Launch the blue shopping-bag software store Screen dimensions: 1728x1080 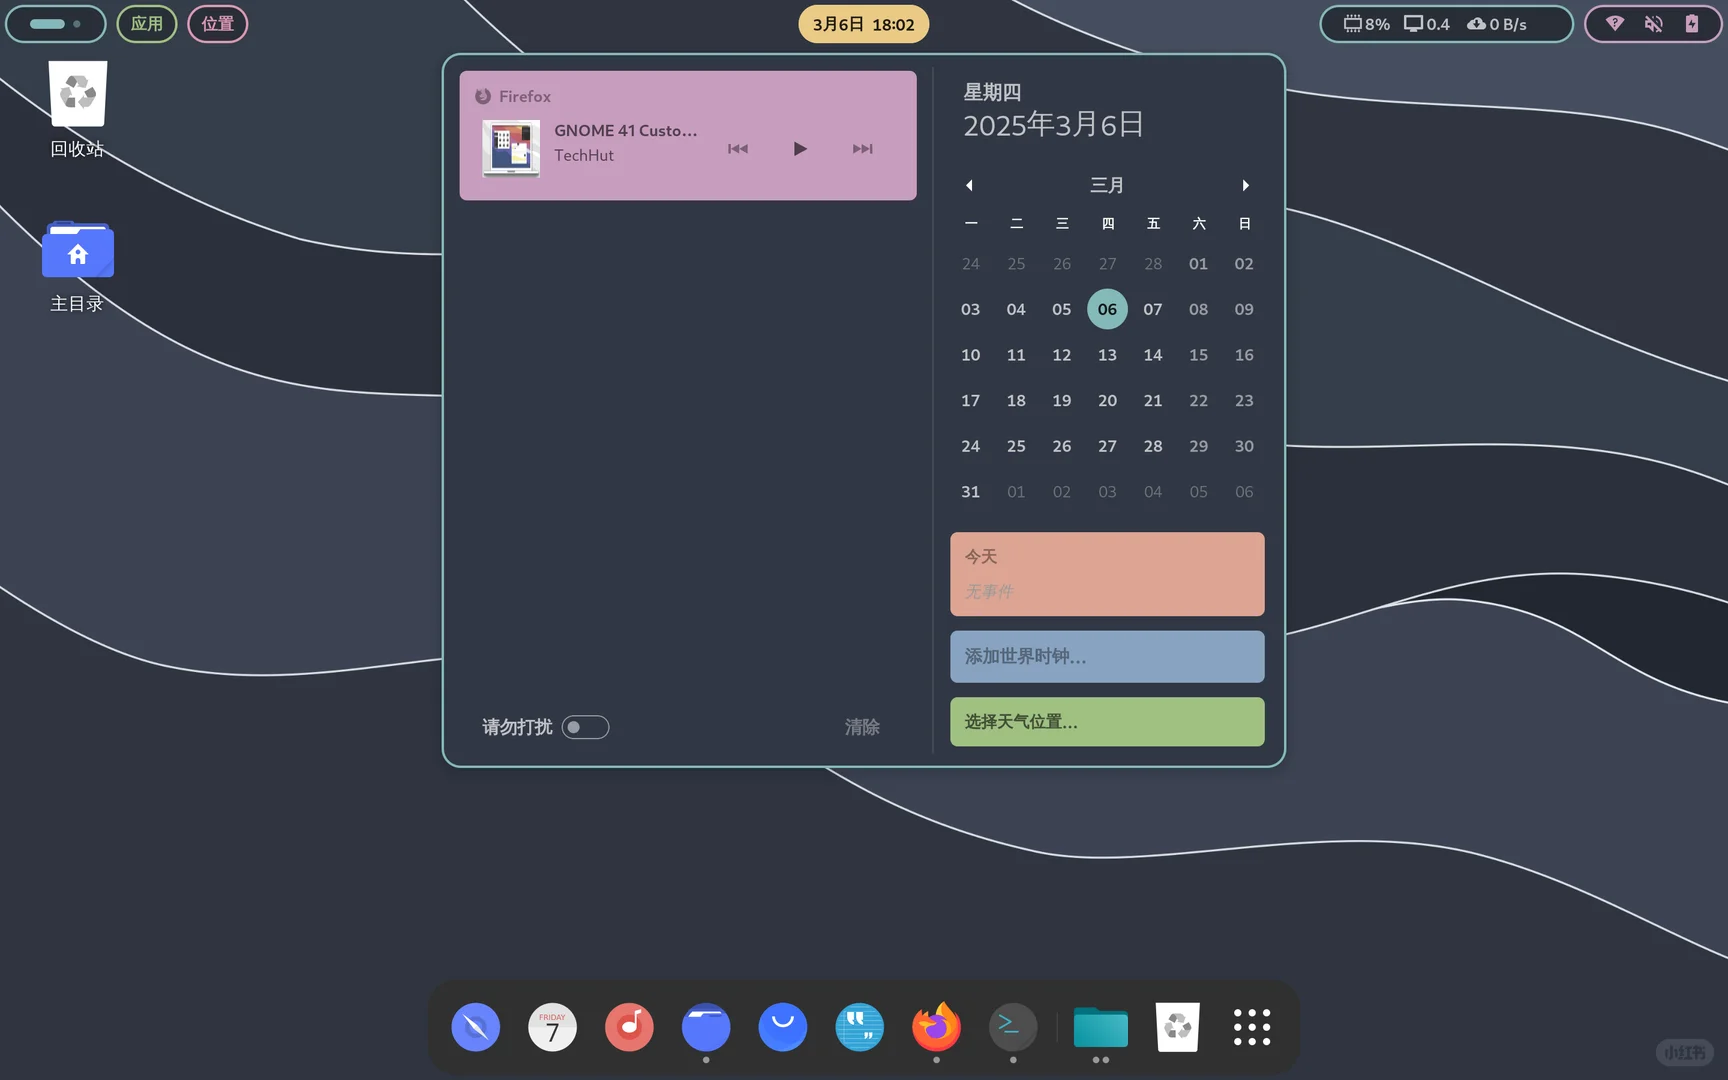pos(783,1027)
